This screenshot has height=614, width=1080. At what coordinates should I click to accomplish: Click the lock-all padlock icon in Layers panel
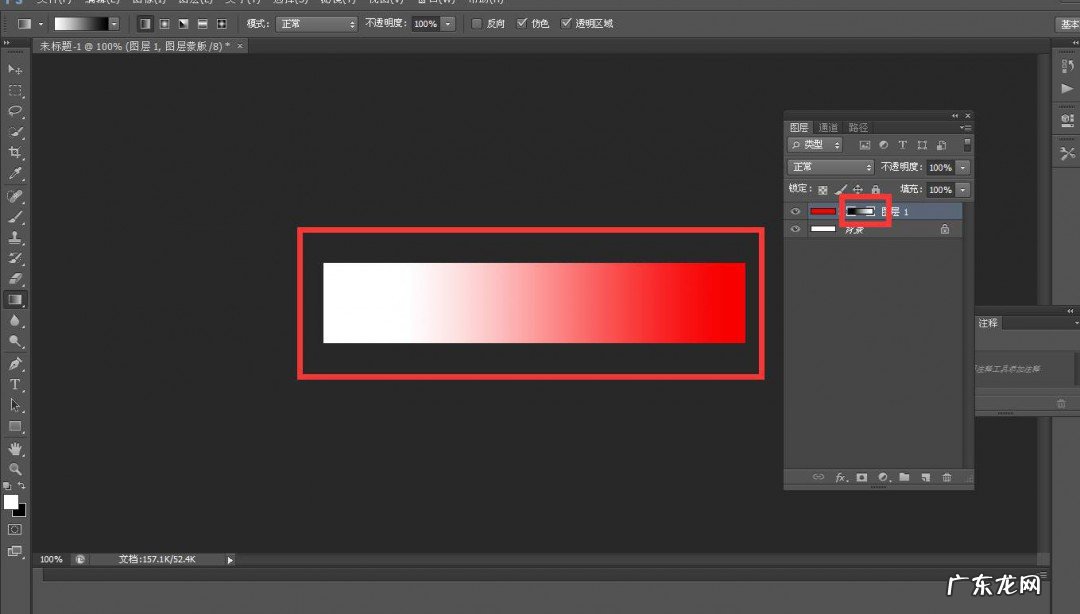point(875,190)
